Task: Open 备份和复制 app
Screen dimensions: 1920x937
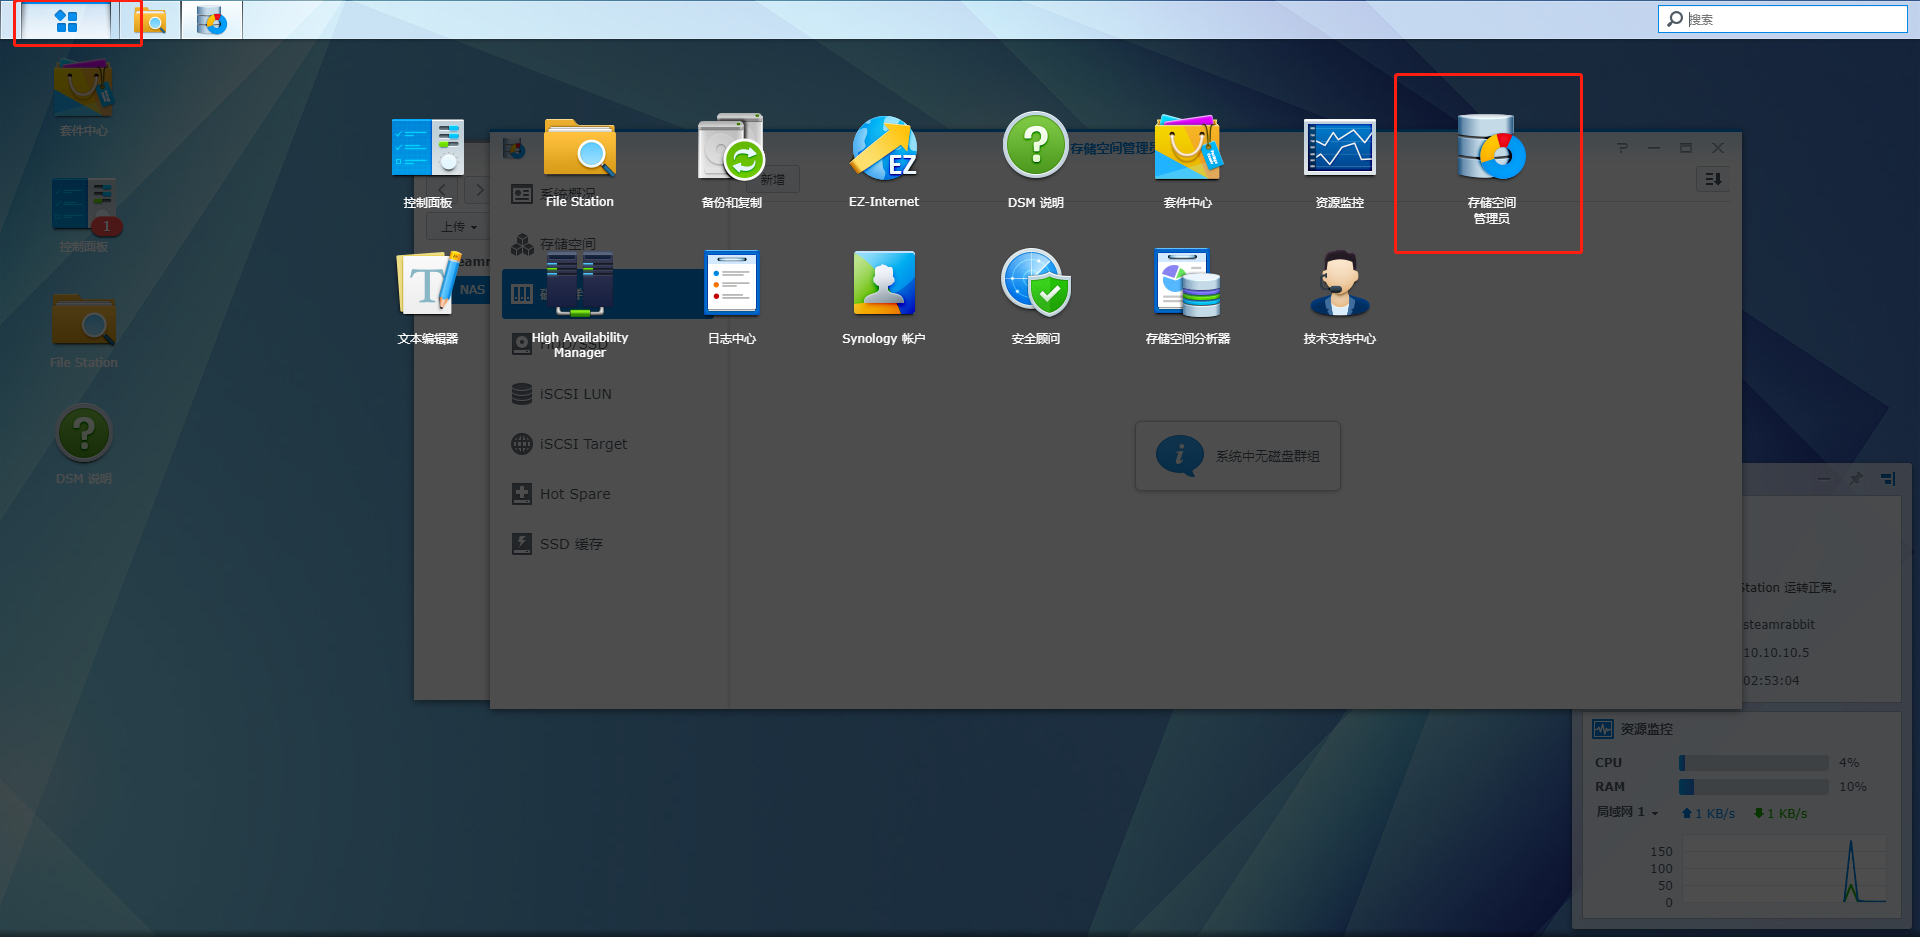Action: pyautogui.click(x=732, y=160)
